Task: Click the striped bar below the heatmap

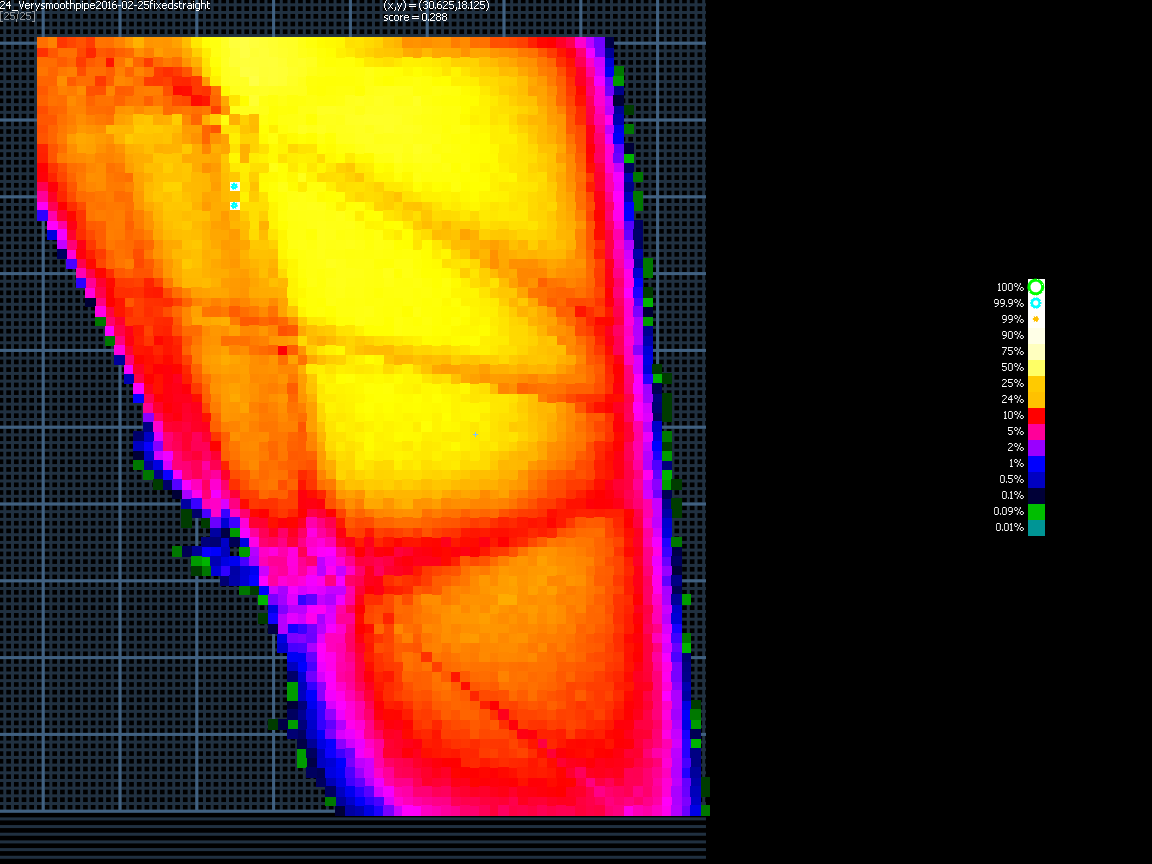Action: 352,838
